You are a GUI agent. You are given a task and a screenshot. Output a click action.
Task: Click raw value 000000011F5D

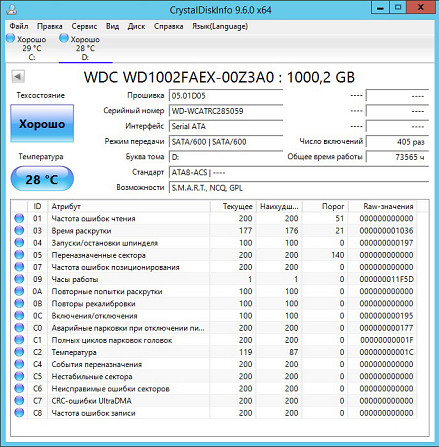pos(386,279)
